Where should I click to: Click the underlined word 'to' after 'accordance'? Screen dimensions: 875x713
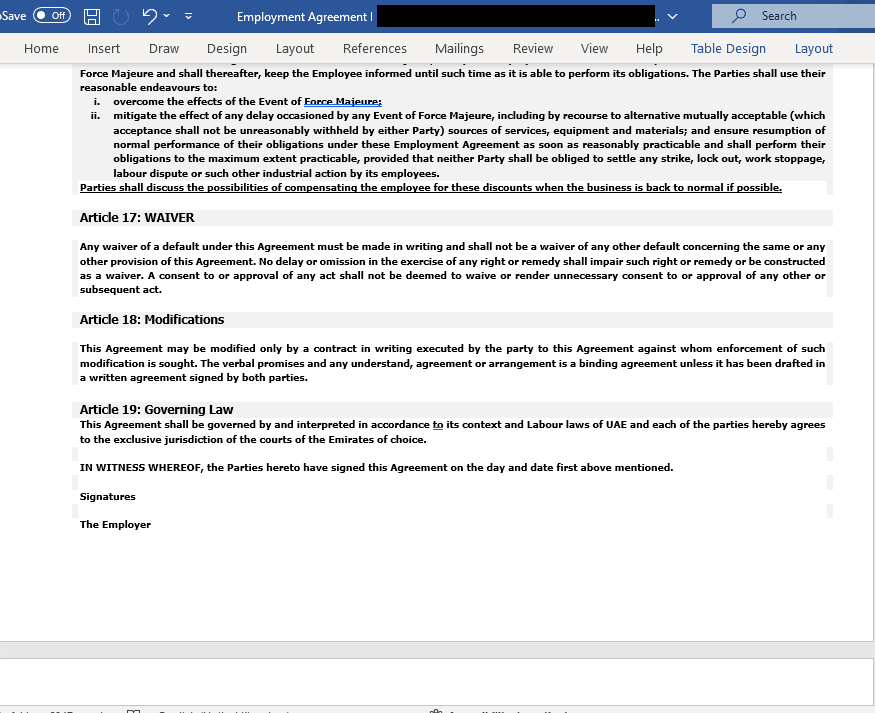[x=438, y=425]
